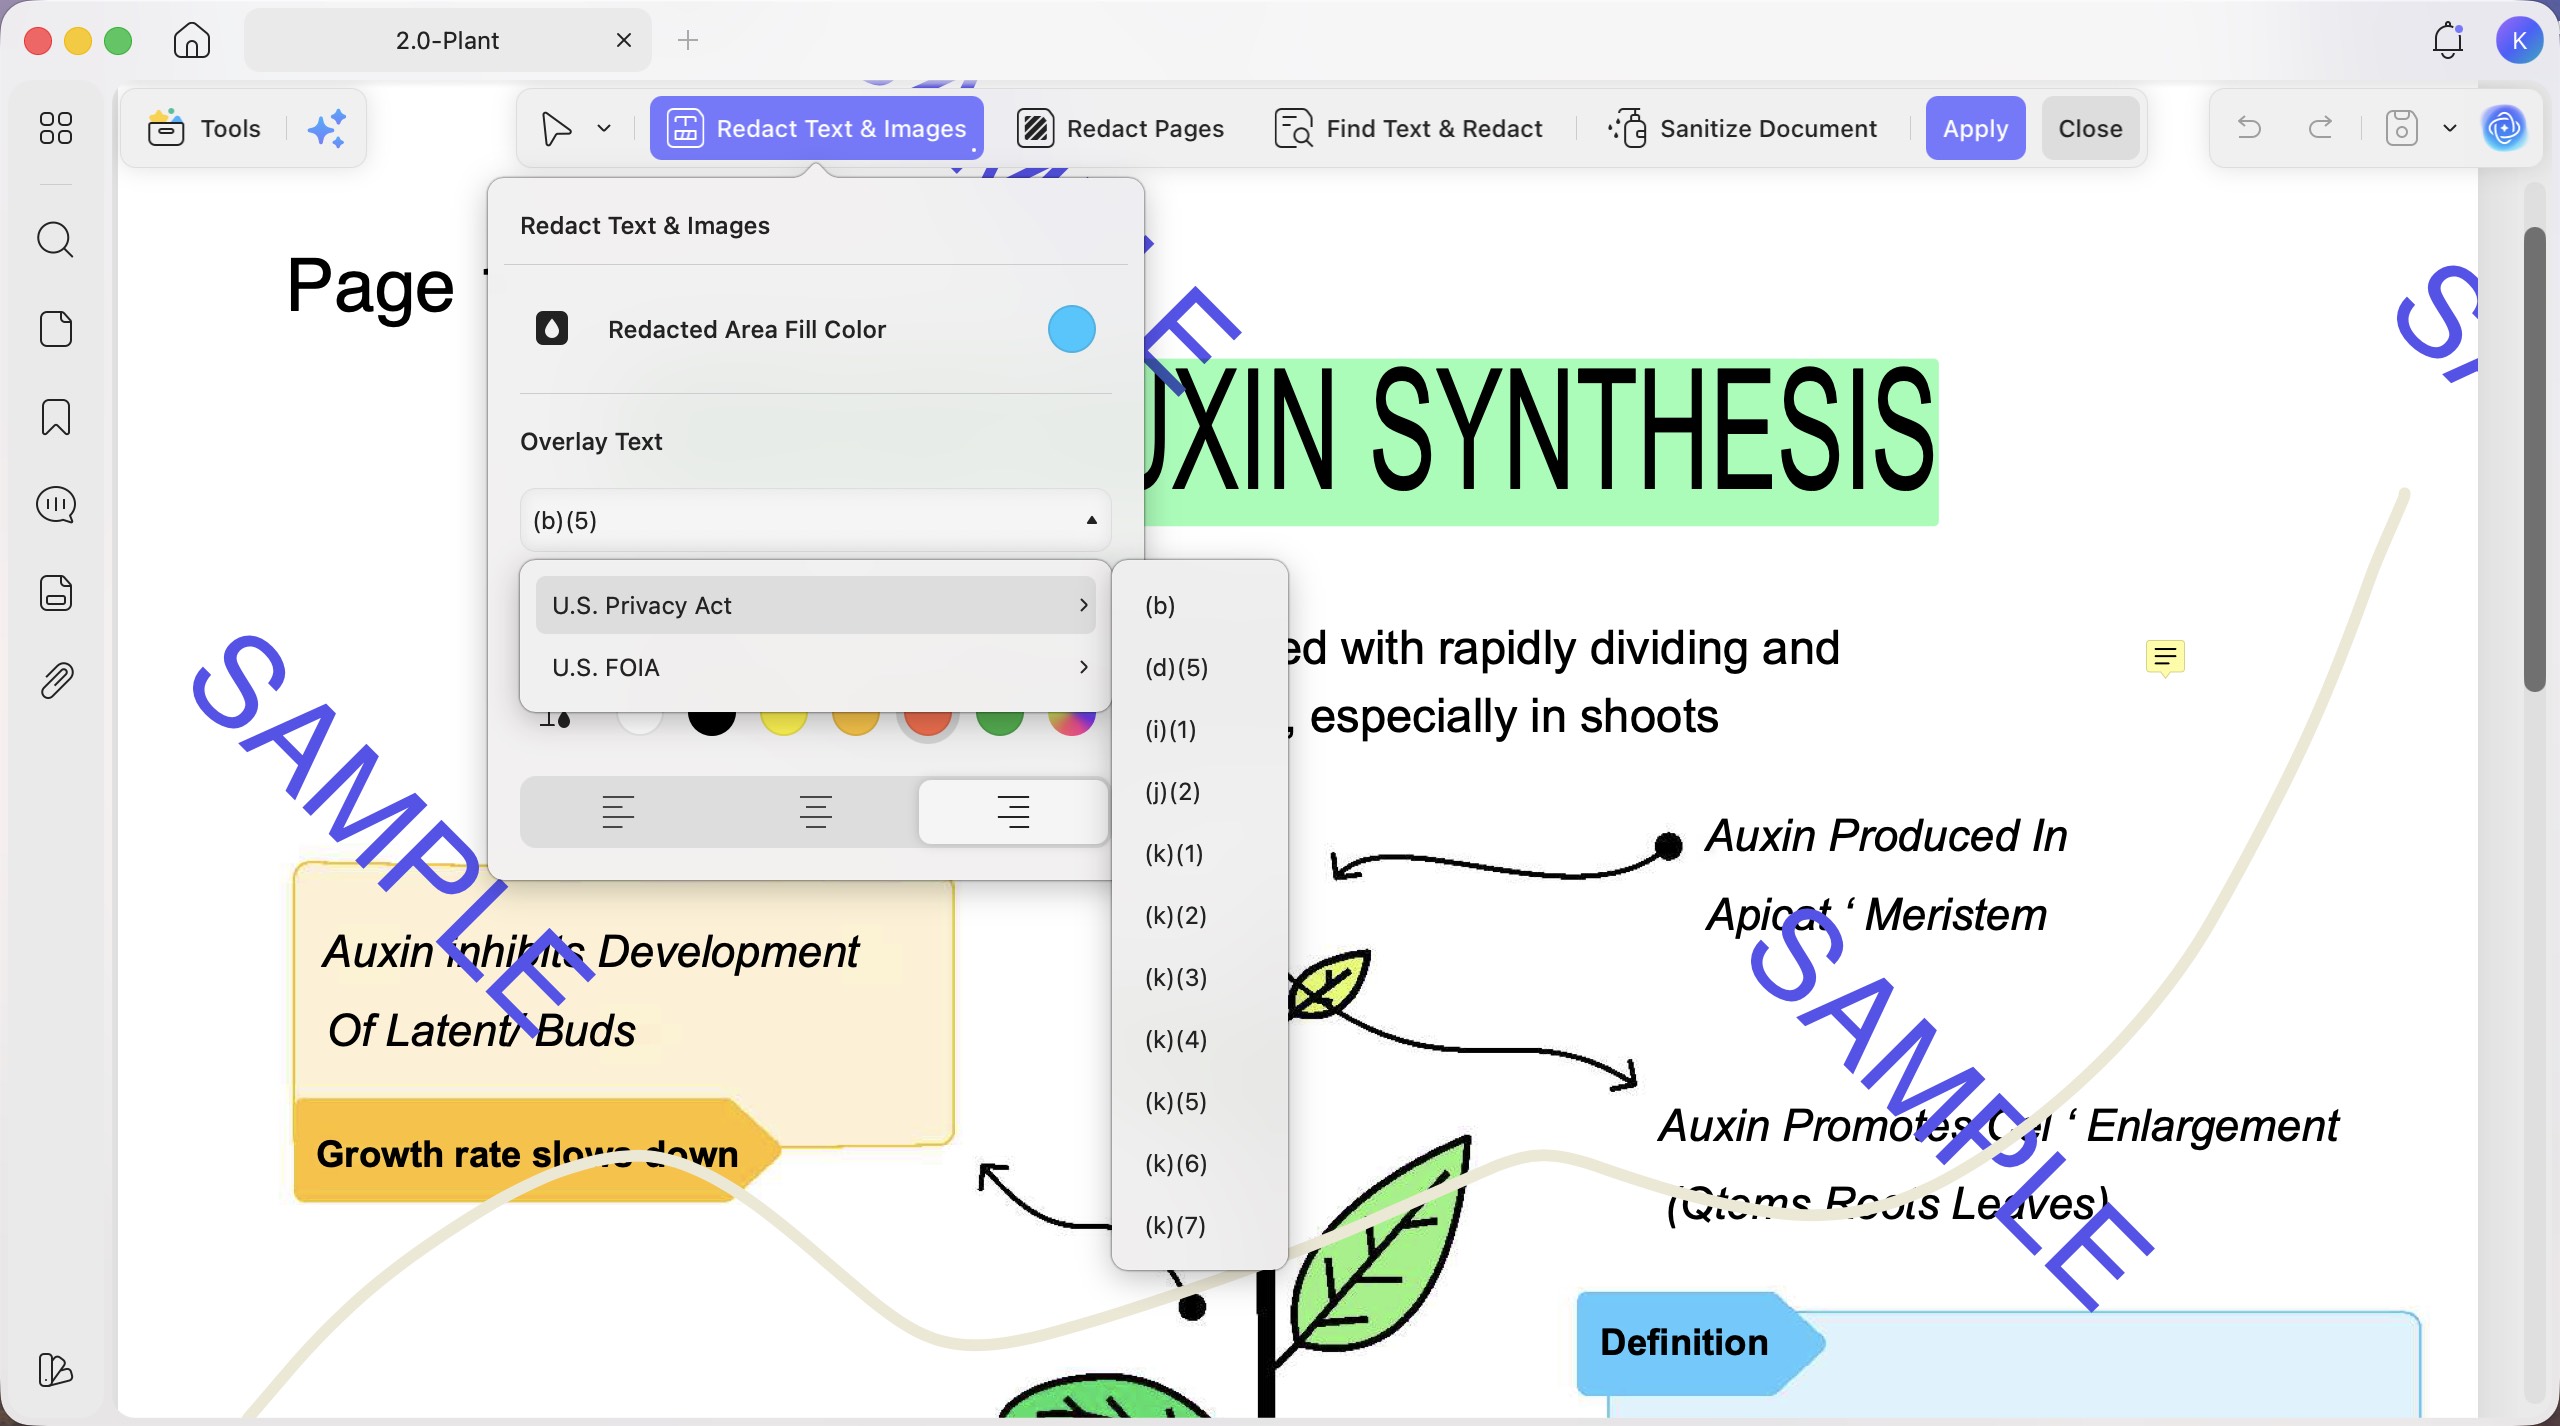The height and width of the screenshot is (1426, 2560).
Task: Close the 2.0-Plant tab
Action: pyautogui.click(x=624, y=40)
